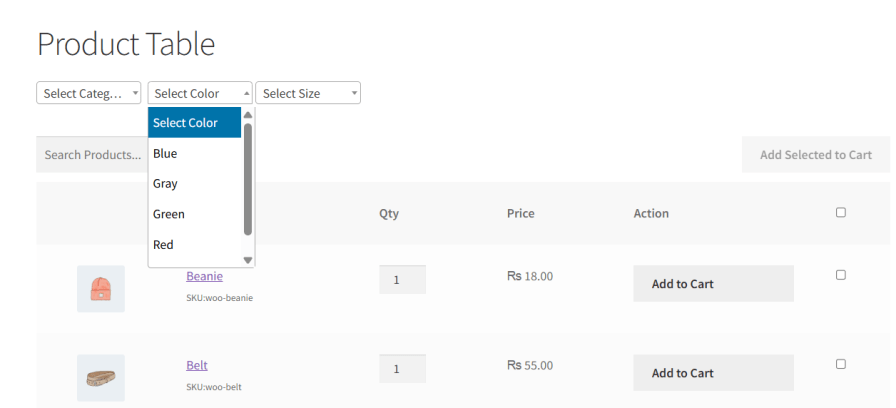Click the Beanie product thumbnail image
This screenshot has width=896, height=408.
[x=101, y=289]
